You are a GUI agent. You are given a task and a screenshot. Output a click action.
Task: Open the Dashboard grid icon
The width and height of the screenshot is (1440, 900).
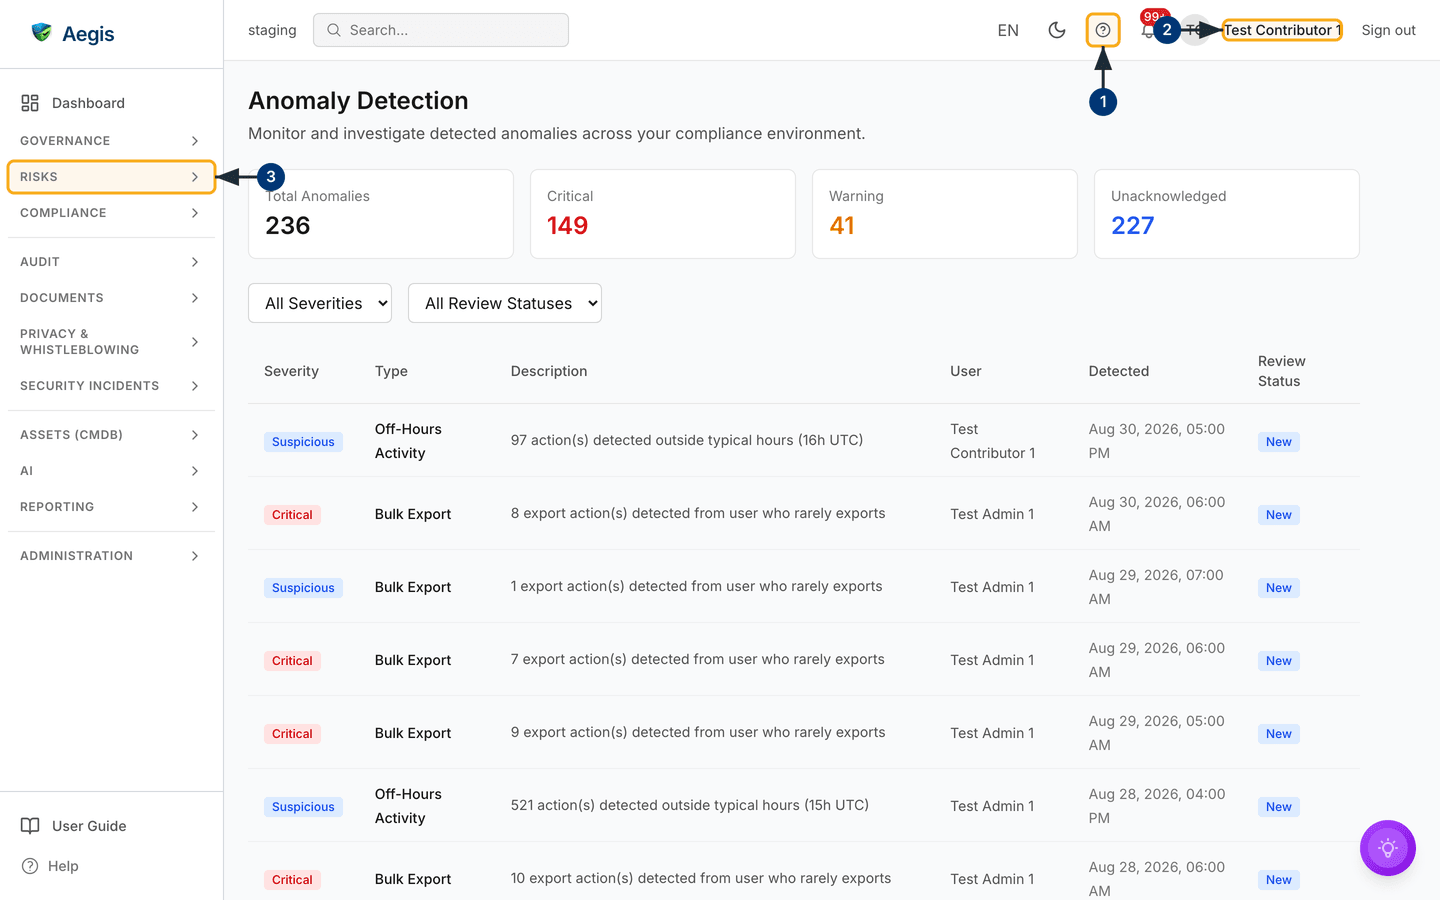pos(30,103)
